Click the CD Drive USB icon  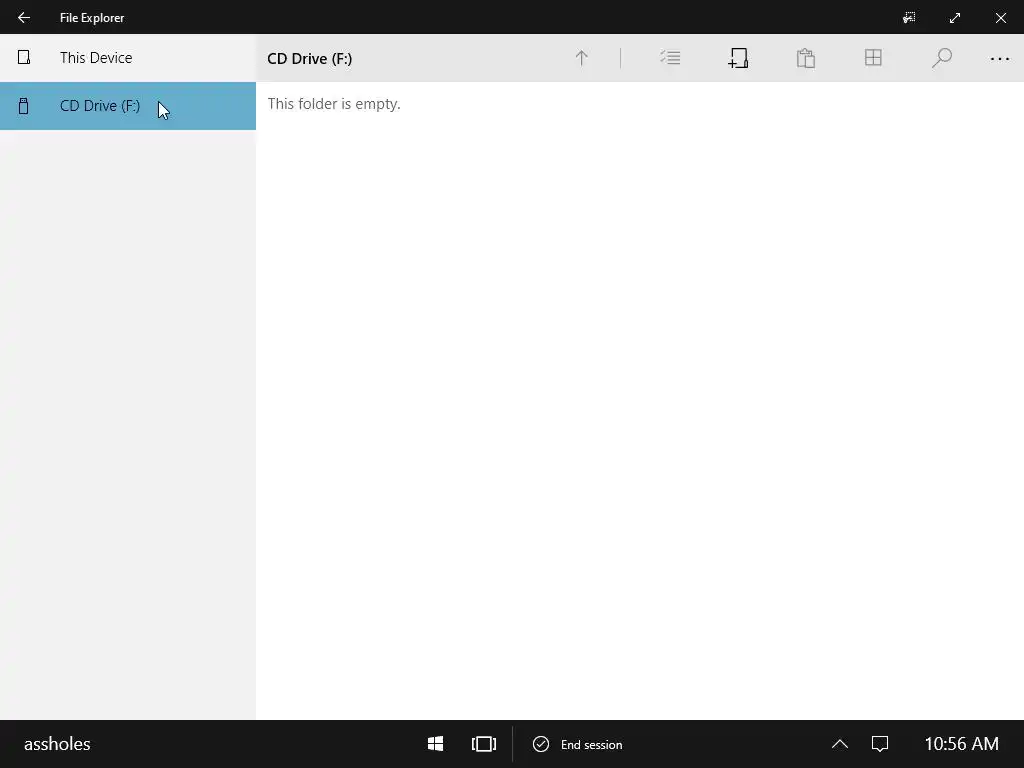(24, 106)
